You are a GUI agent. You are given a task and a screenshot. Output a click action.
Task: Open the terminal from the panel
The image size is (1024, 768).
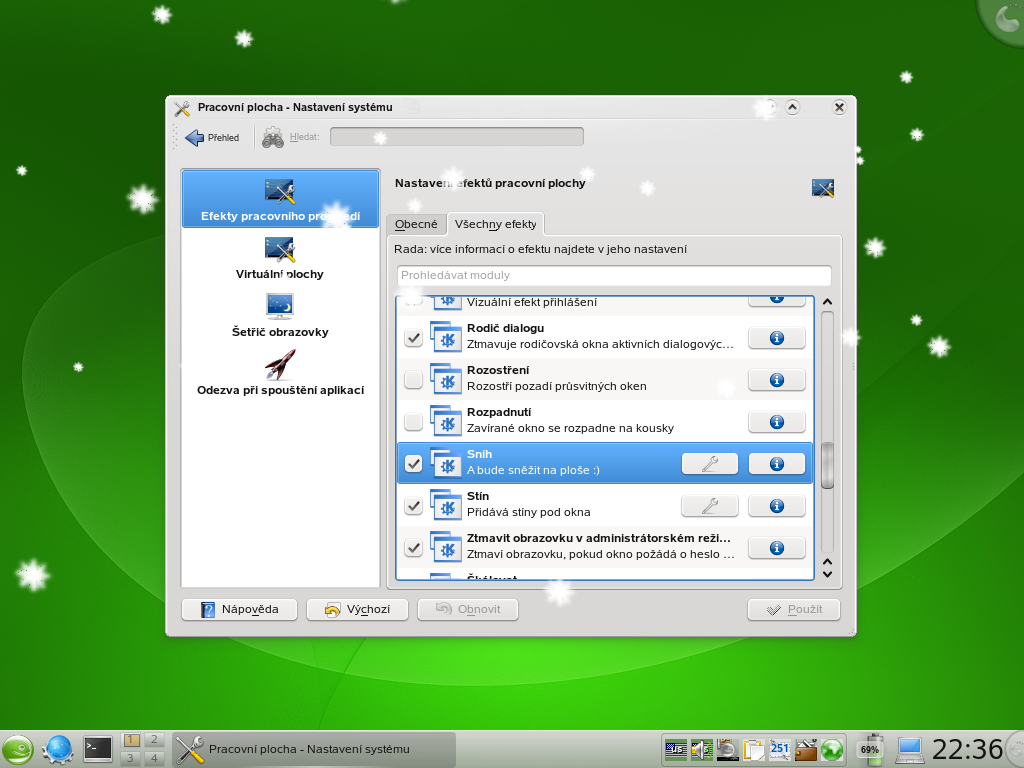(x=98, y=749)
